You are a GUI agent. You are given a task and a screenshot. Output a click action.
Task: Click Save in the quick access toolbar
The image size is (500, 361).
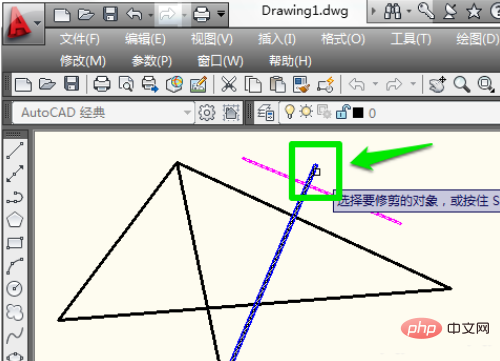coord(110,15)
